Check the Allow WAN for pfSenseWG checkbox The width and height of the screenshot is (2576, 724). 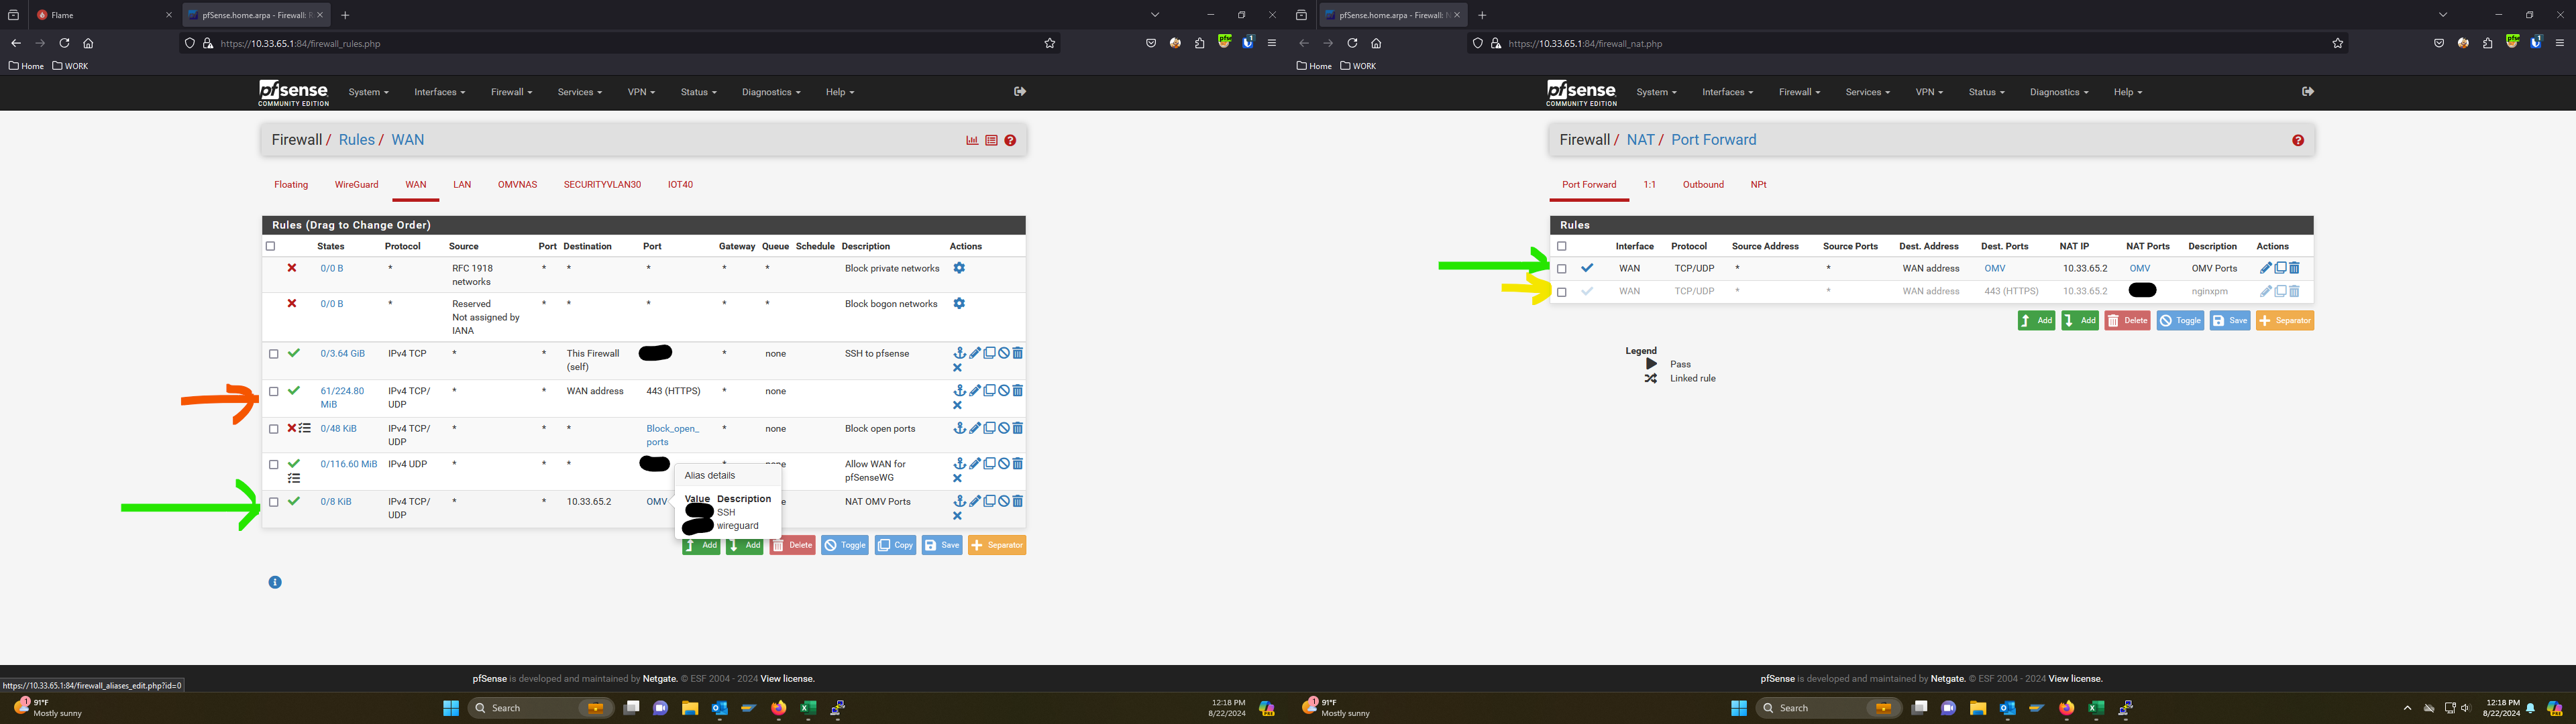[x=273, y=465]
